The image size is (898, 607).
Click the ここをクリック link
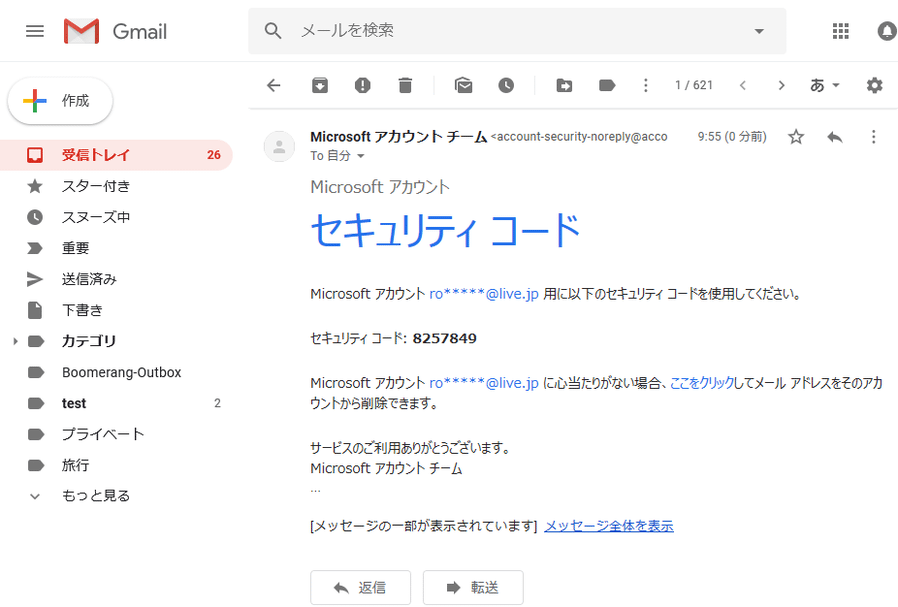702,383
